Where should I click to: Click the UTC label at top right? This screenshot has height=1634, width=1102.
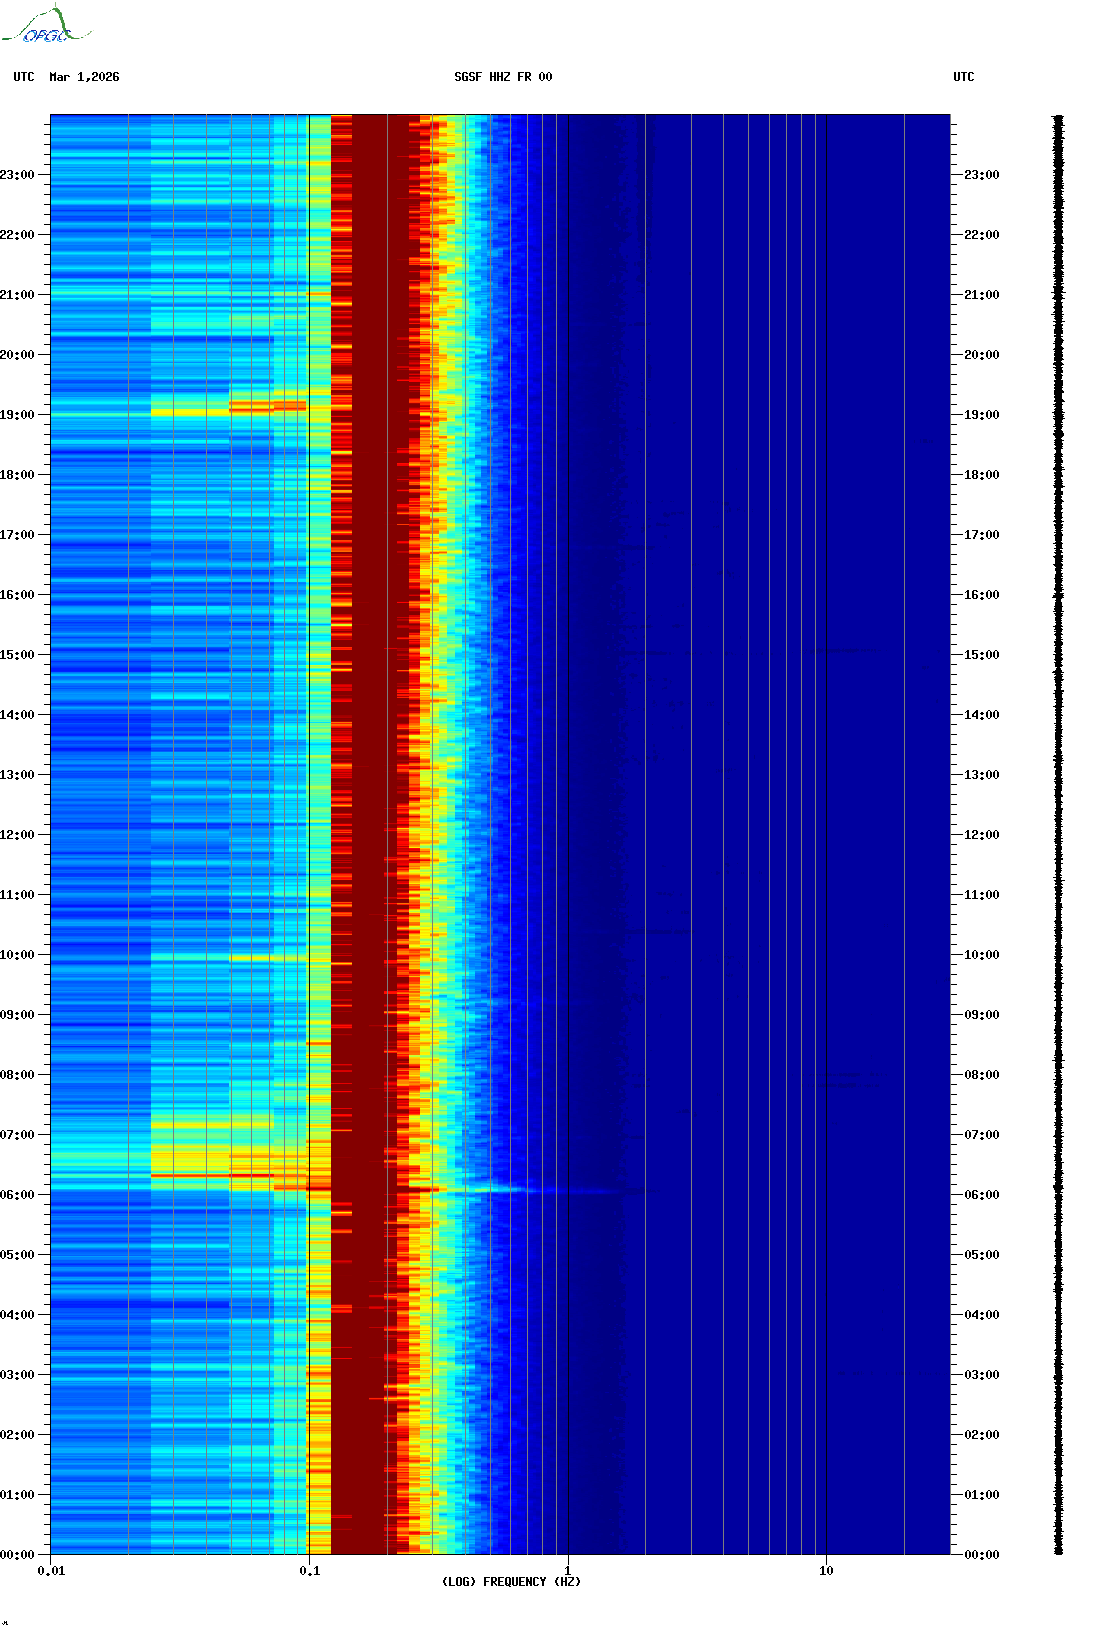(x=963, y=77)
